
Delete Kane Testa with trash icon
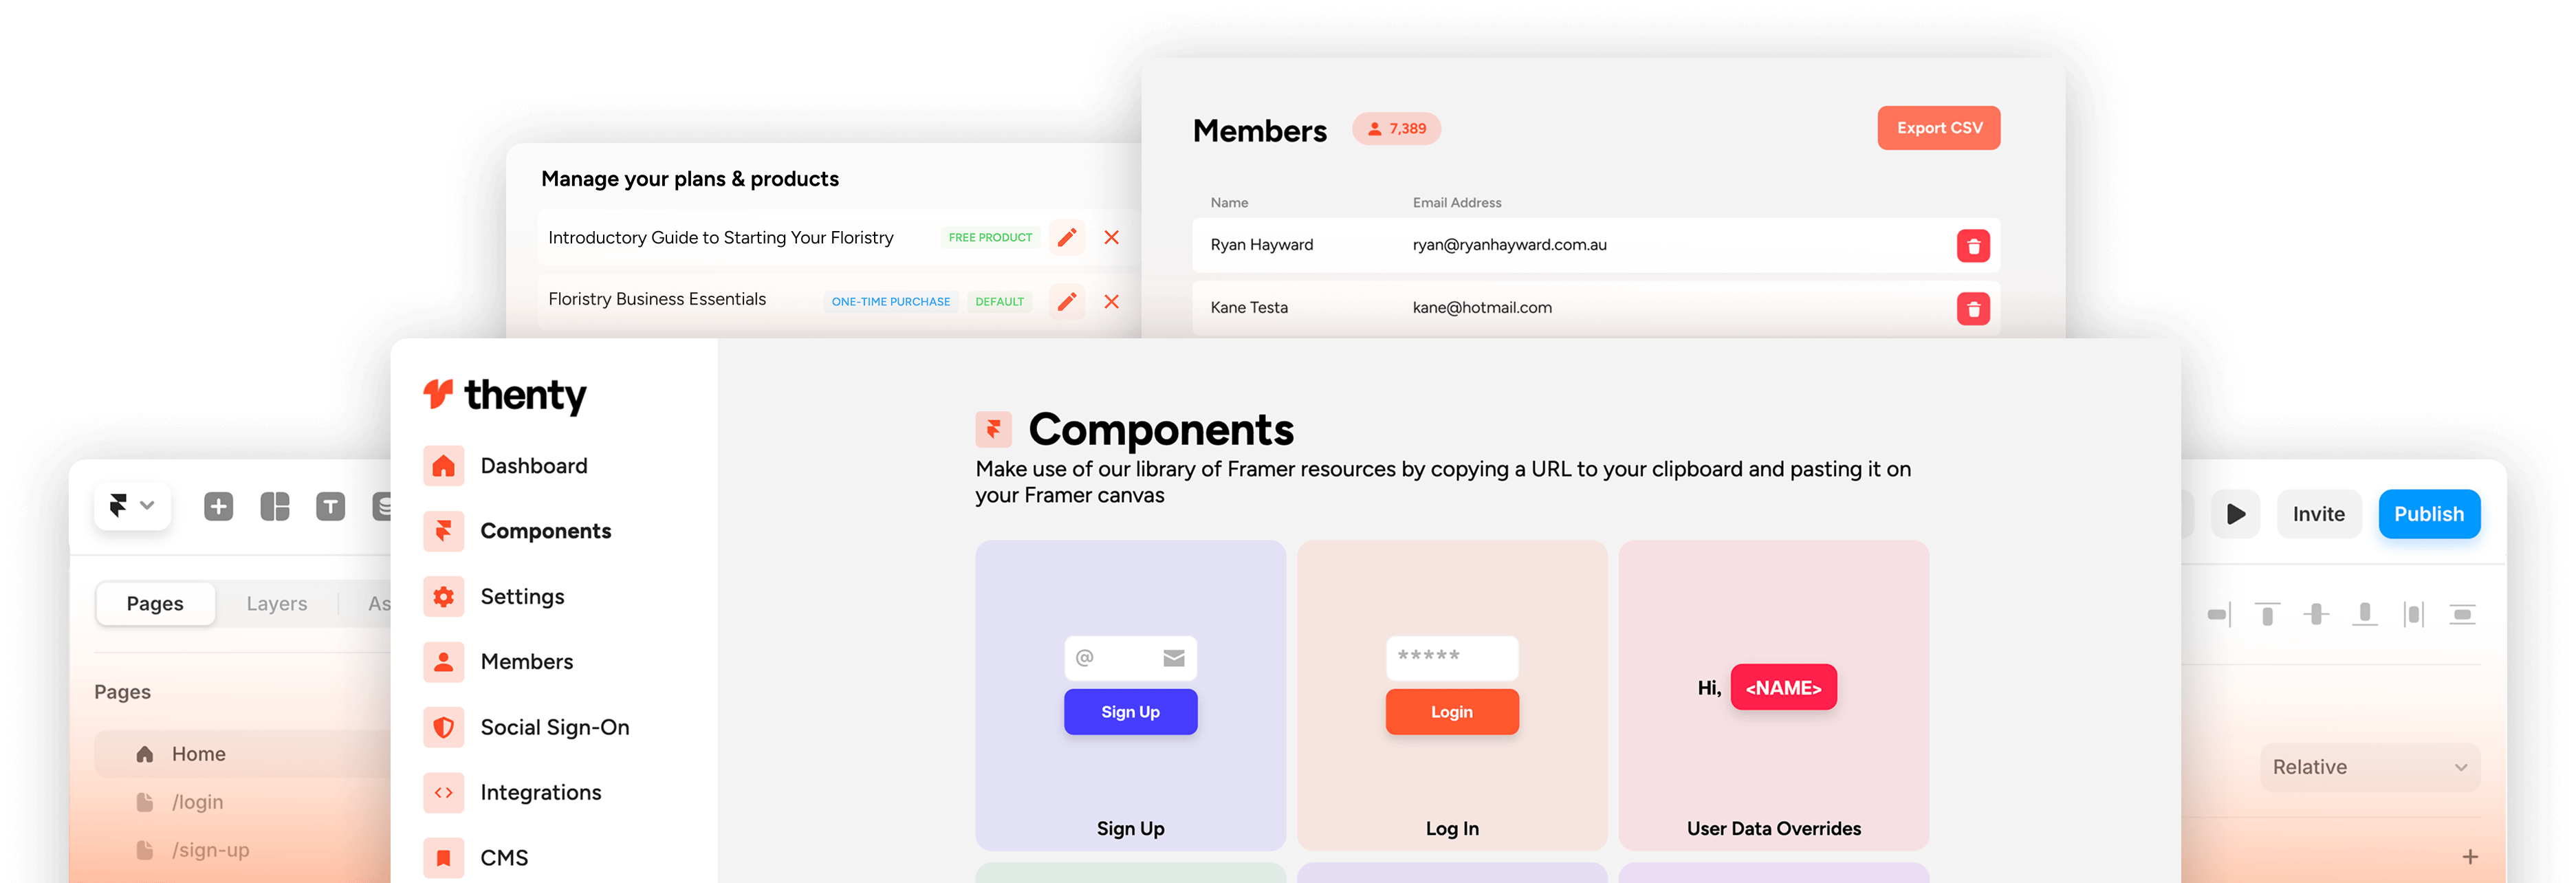pos(1973,309)
